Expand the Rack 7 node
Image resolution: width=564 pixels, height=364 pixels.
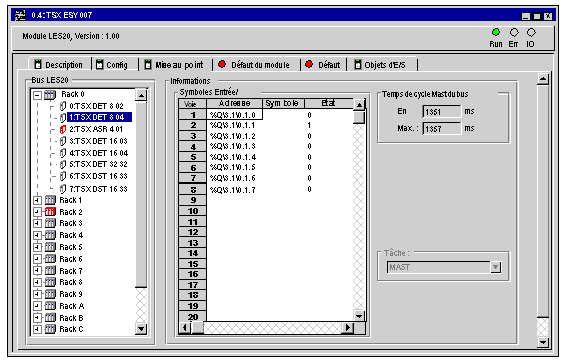pos(37,271)
